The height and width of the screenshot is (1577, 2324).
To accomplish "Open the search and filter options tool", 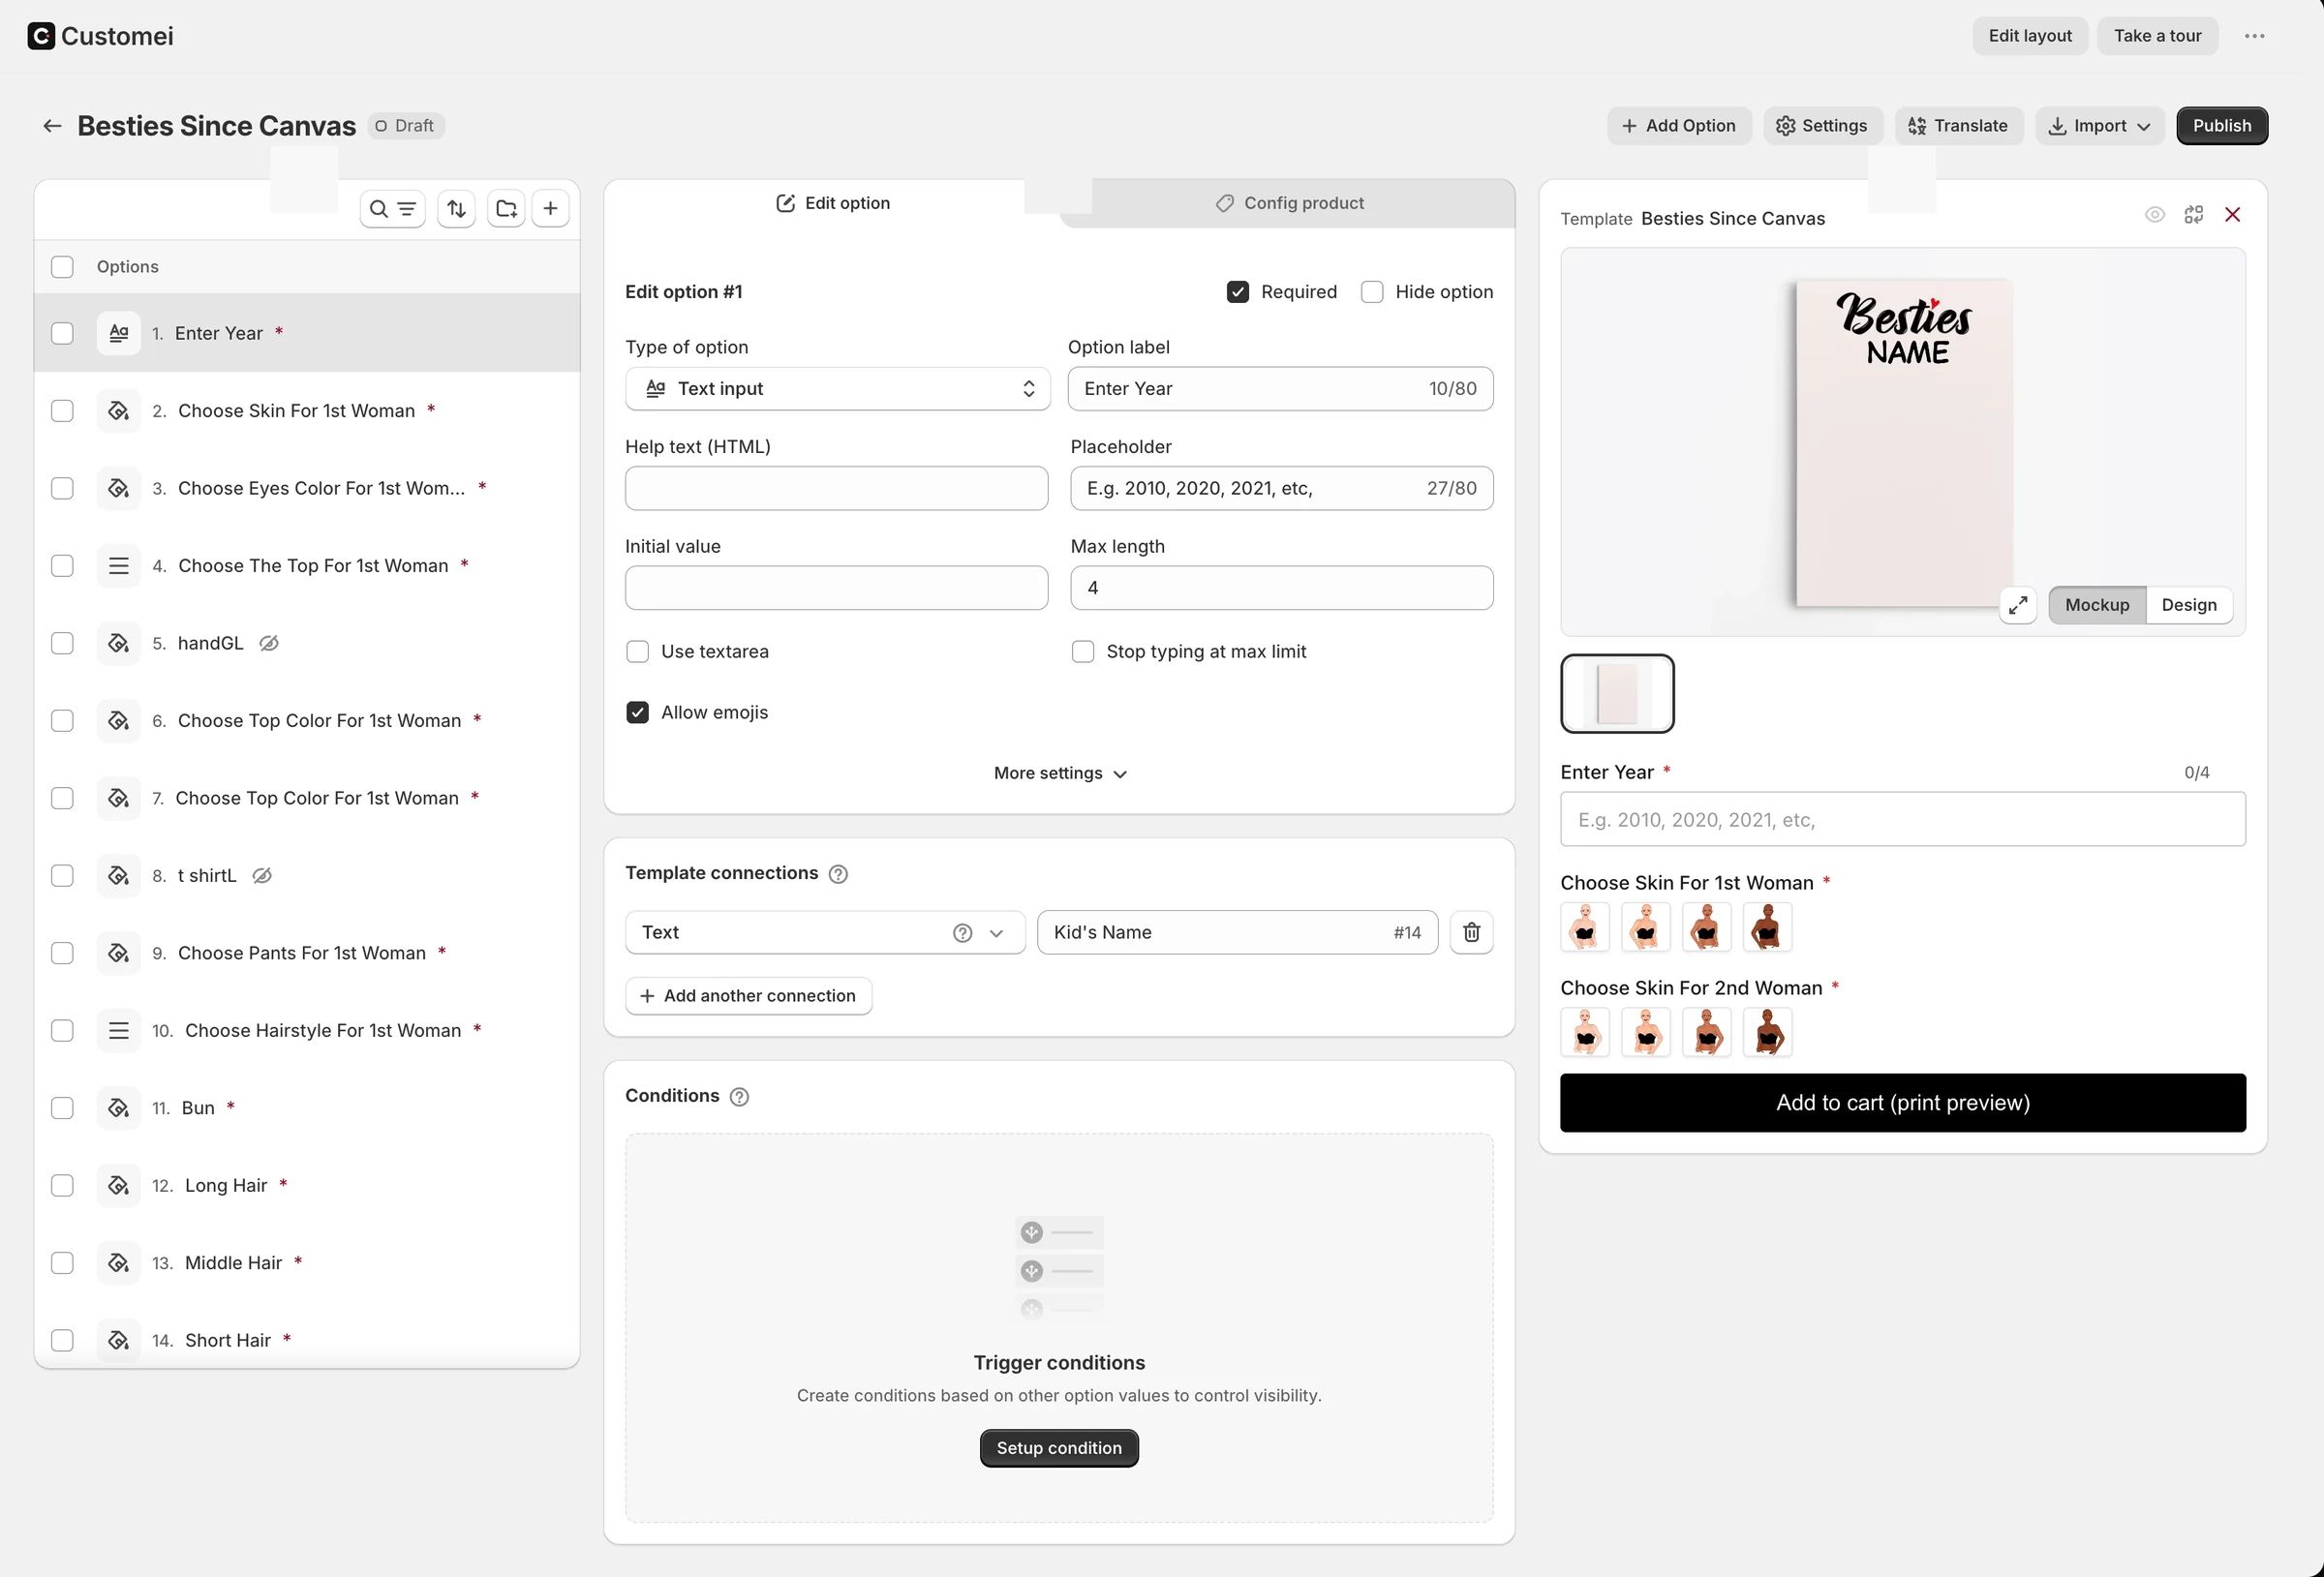I will pos(392,209).
